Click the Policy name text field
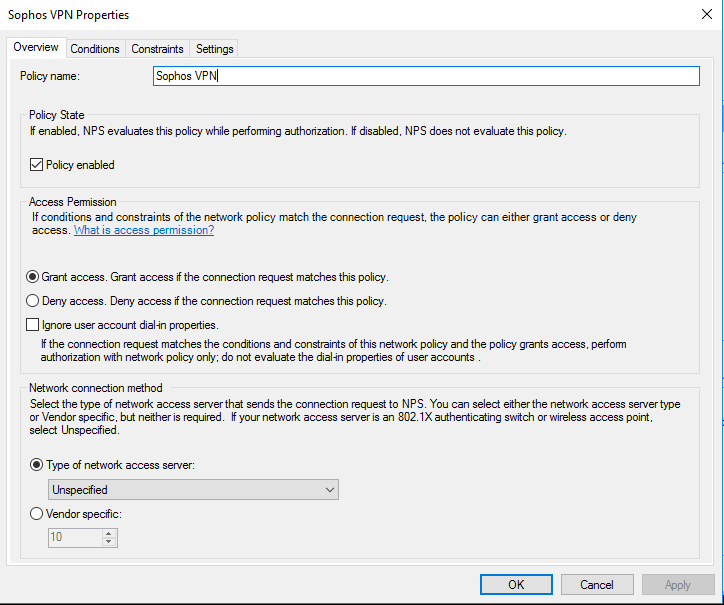 [x=426, y=76]
